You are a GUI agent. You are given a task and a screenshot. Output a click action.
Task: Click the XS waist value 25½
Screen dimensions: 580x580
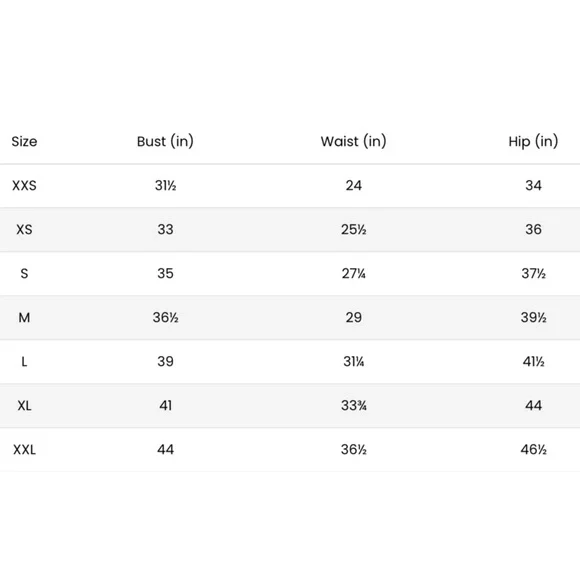(x=354, y=230)
